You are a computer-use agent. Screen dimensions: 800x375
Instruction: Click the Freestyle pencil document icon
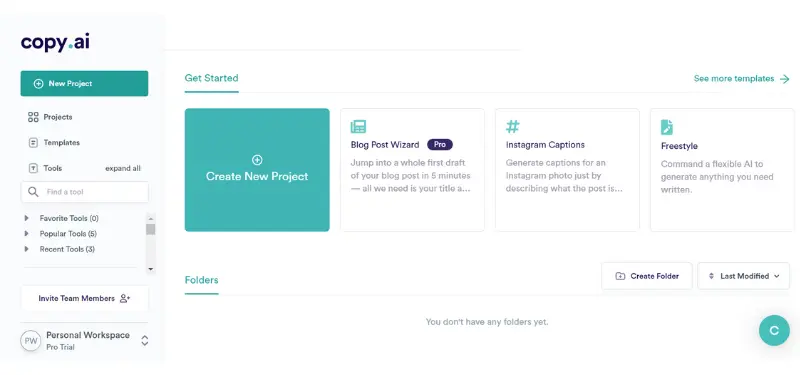[667, 127]
